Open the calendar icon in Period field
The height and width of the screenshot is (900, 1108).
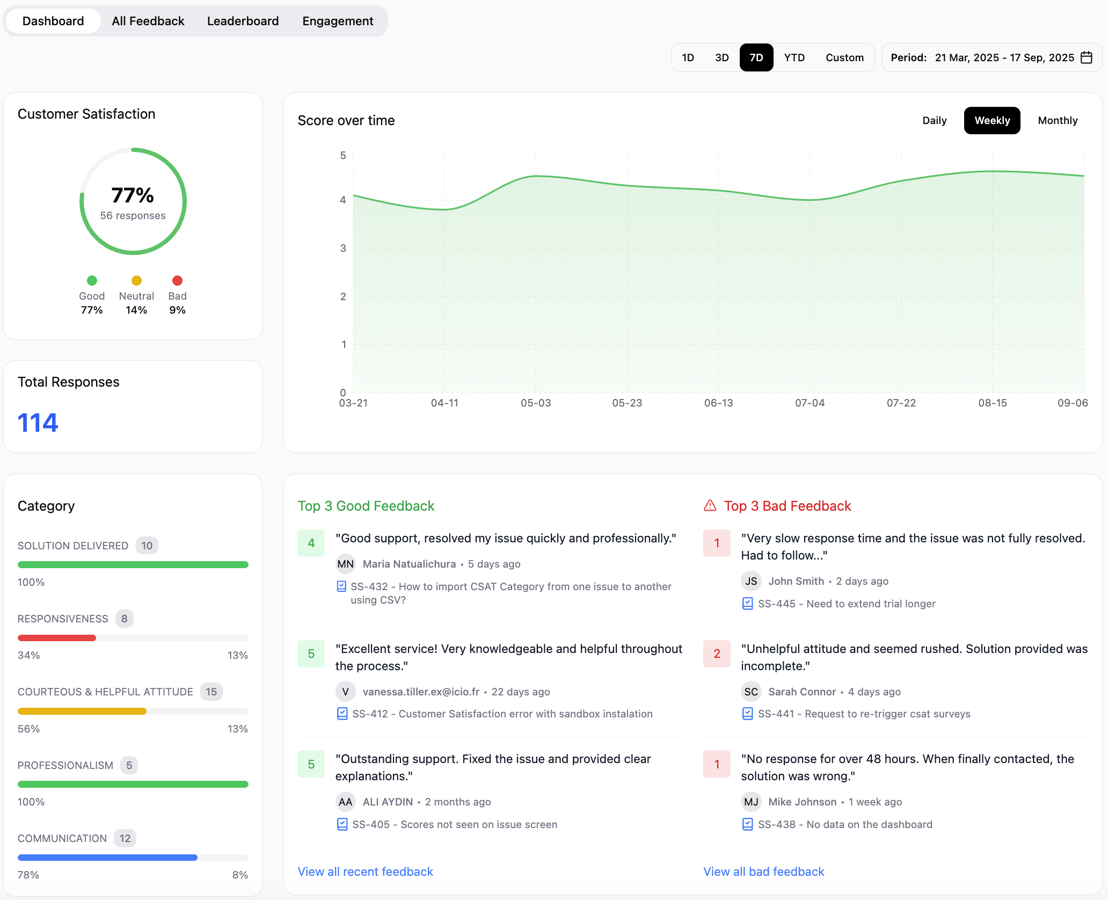click(1087, 57)
